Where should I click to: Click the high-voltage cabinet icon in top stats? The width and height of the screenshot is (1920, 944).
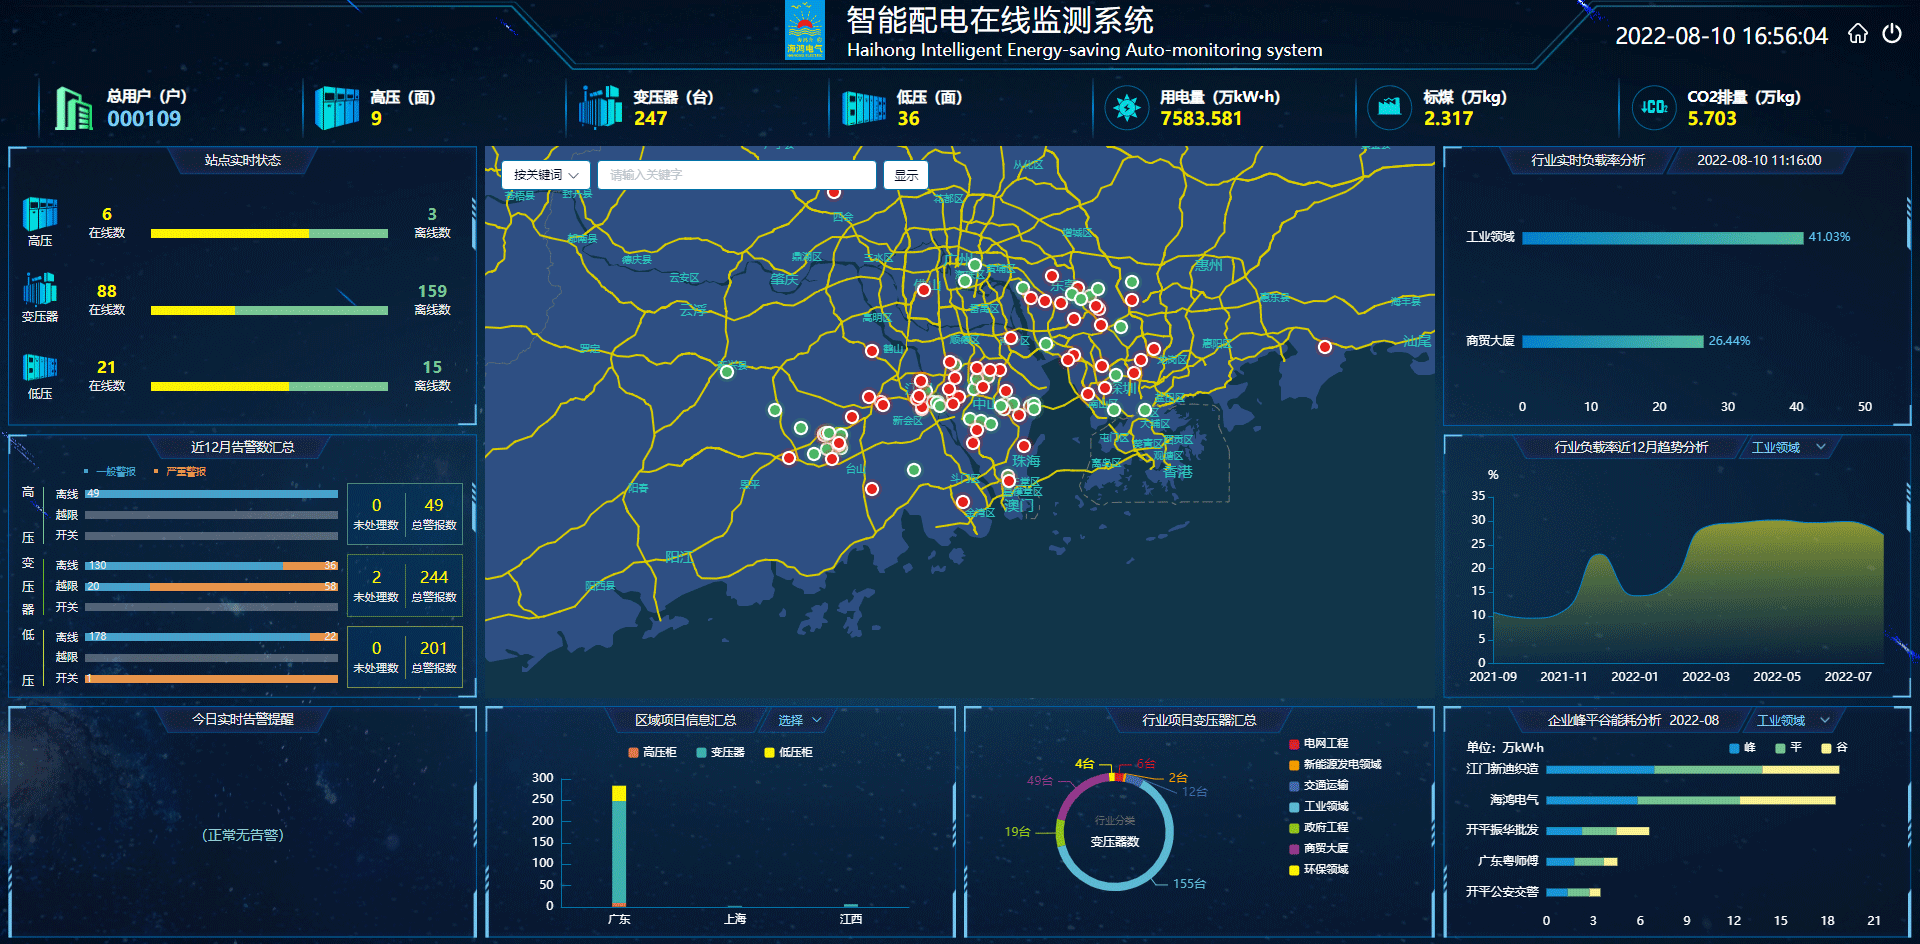pyautogui.click(x=337, y=108)
